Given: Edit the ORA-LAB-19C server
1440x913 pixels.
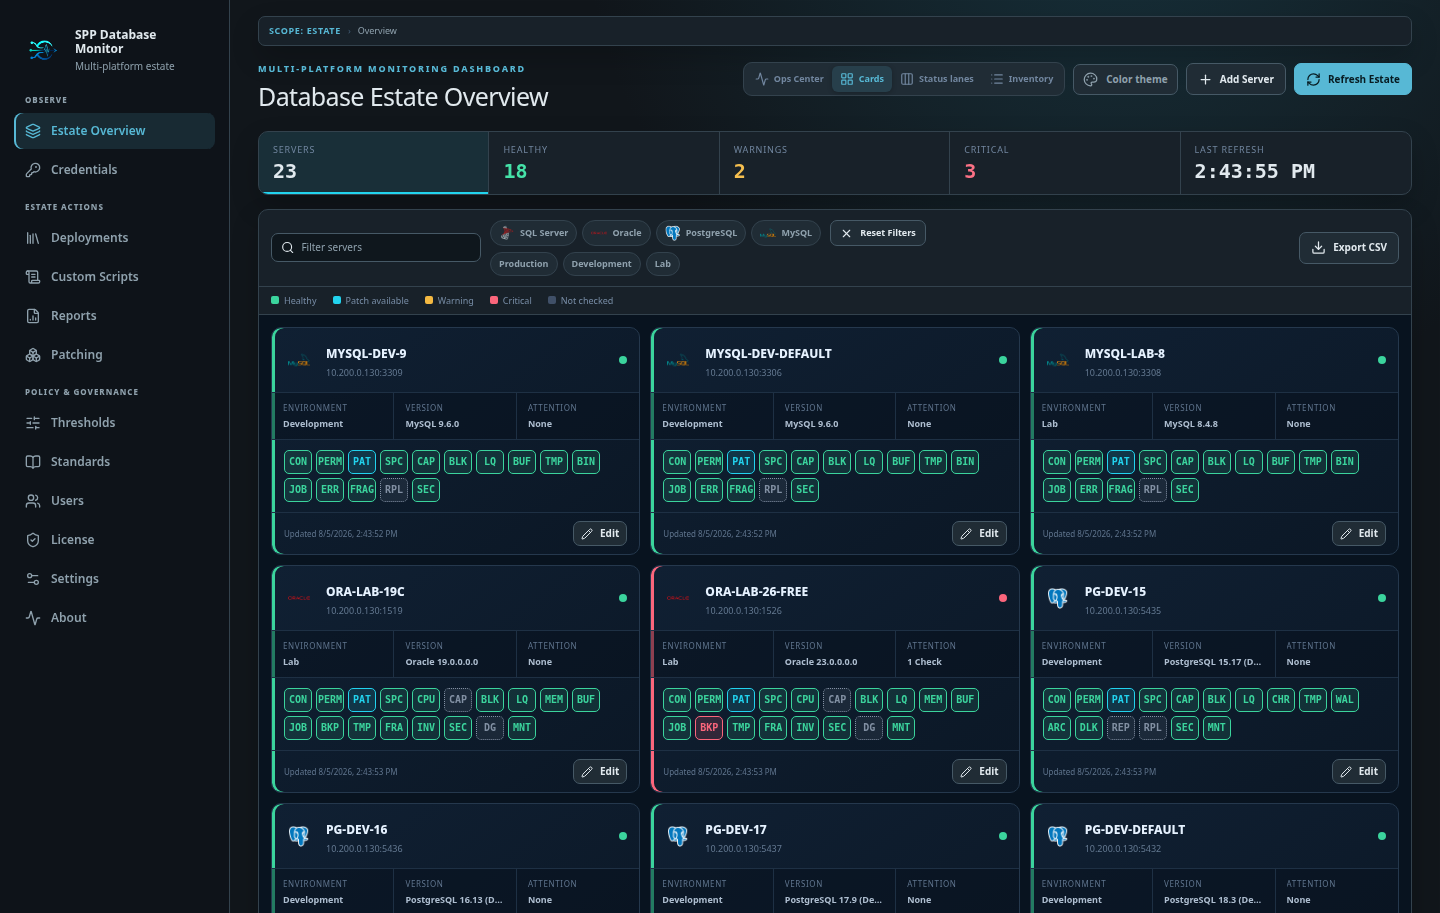Looking at the screenshot, I should [600, 772].
